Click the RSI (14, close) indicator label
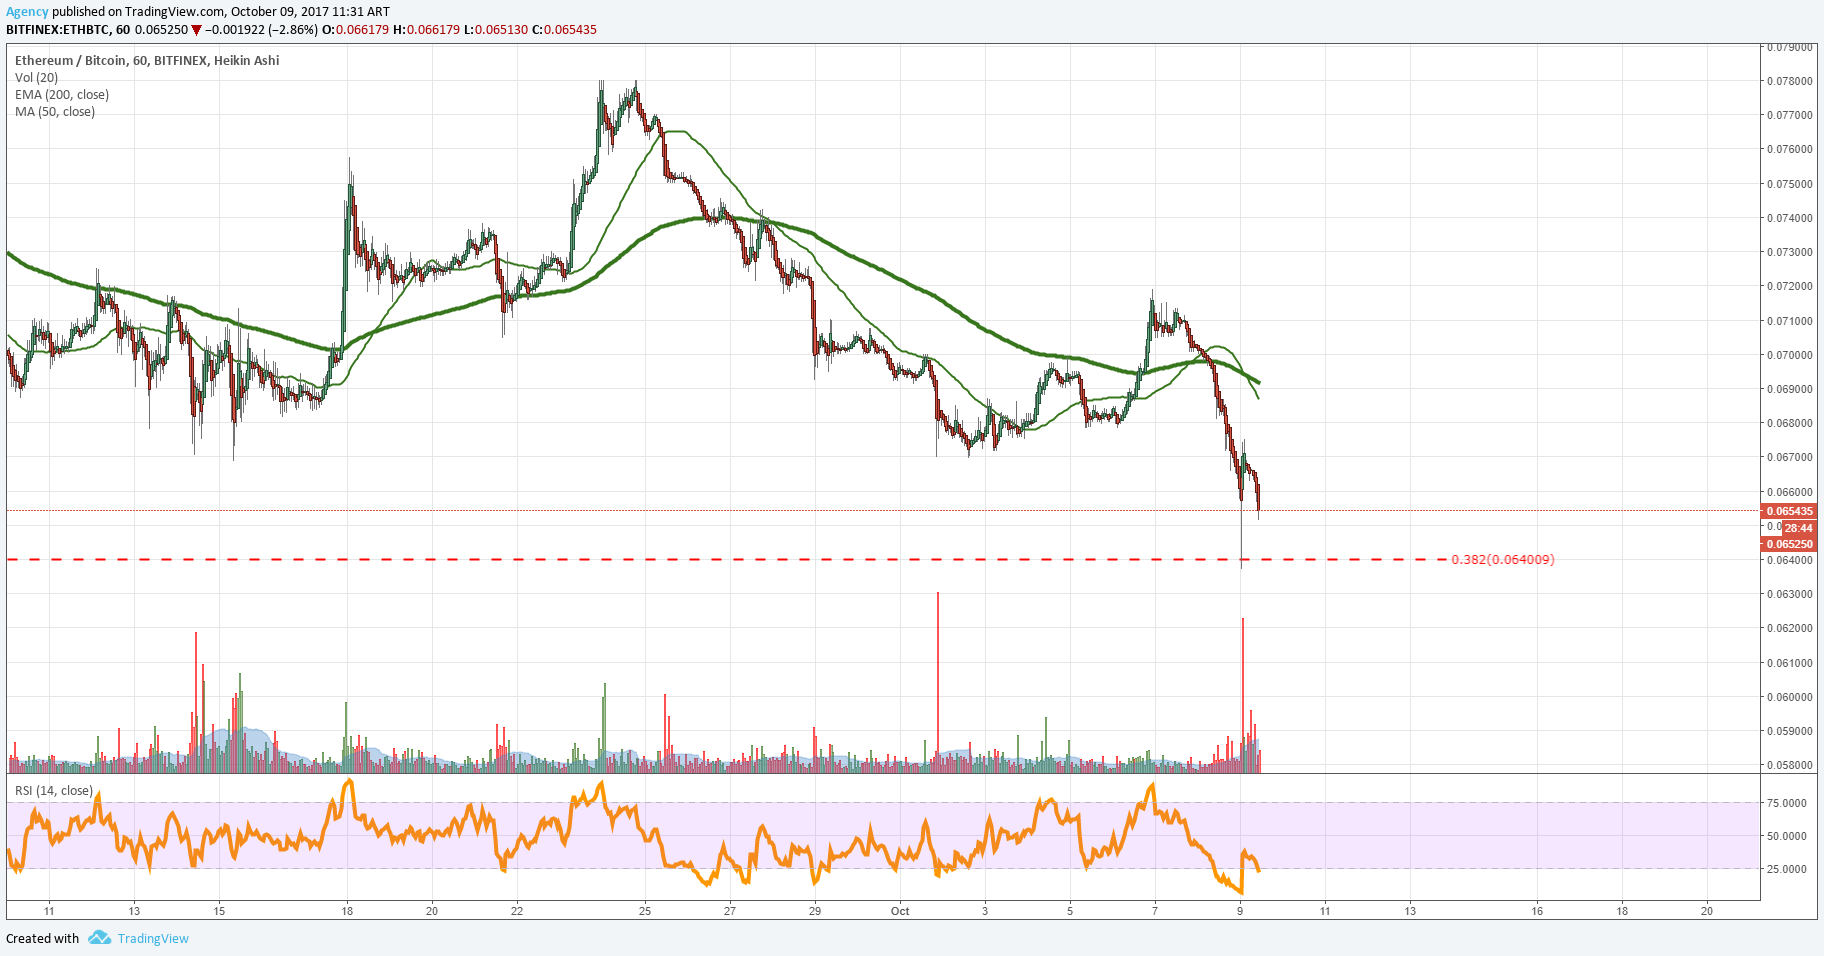This screenshot has width=1824, height=956. tap(54, 790)
